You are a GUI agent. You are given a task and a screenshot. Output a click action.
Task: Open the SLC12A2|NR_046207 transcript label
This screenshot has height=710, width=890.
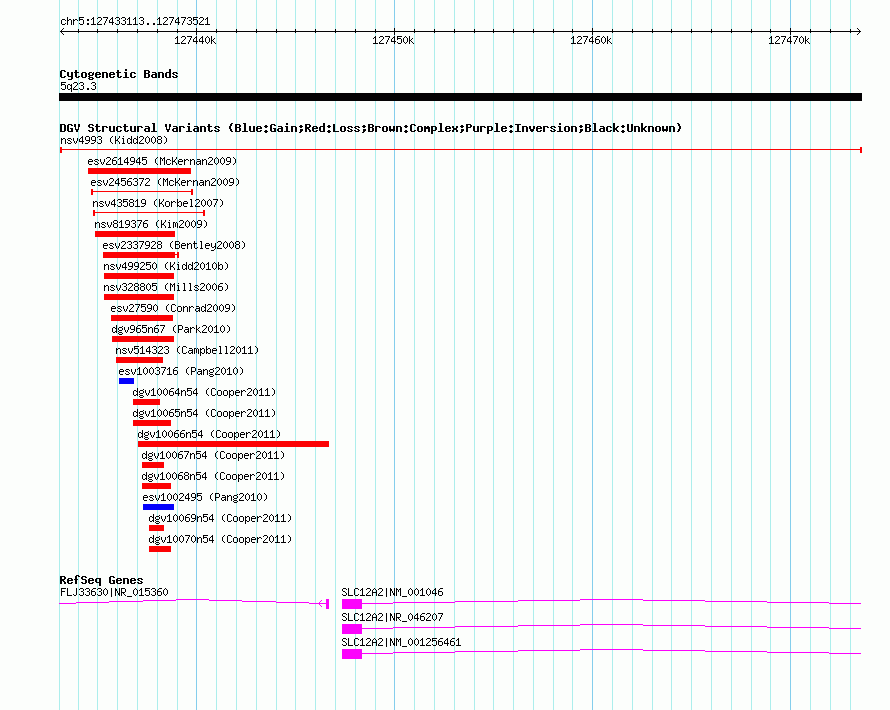coord(392,617)
